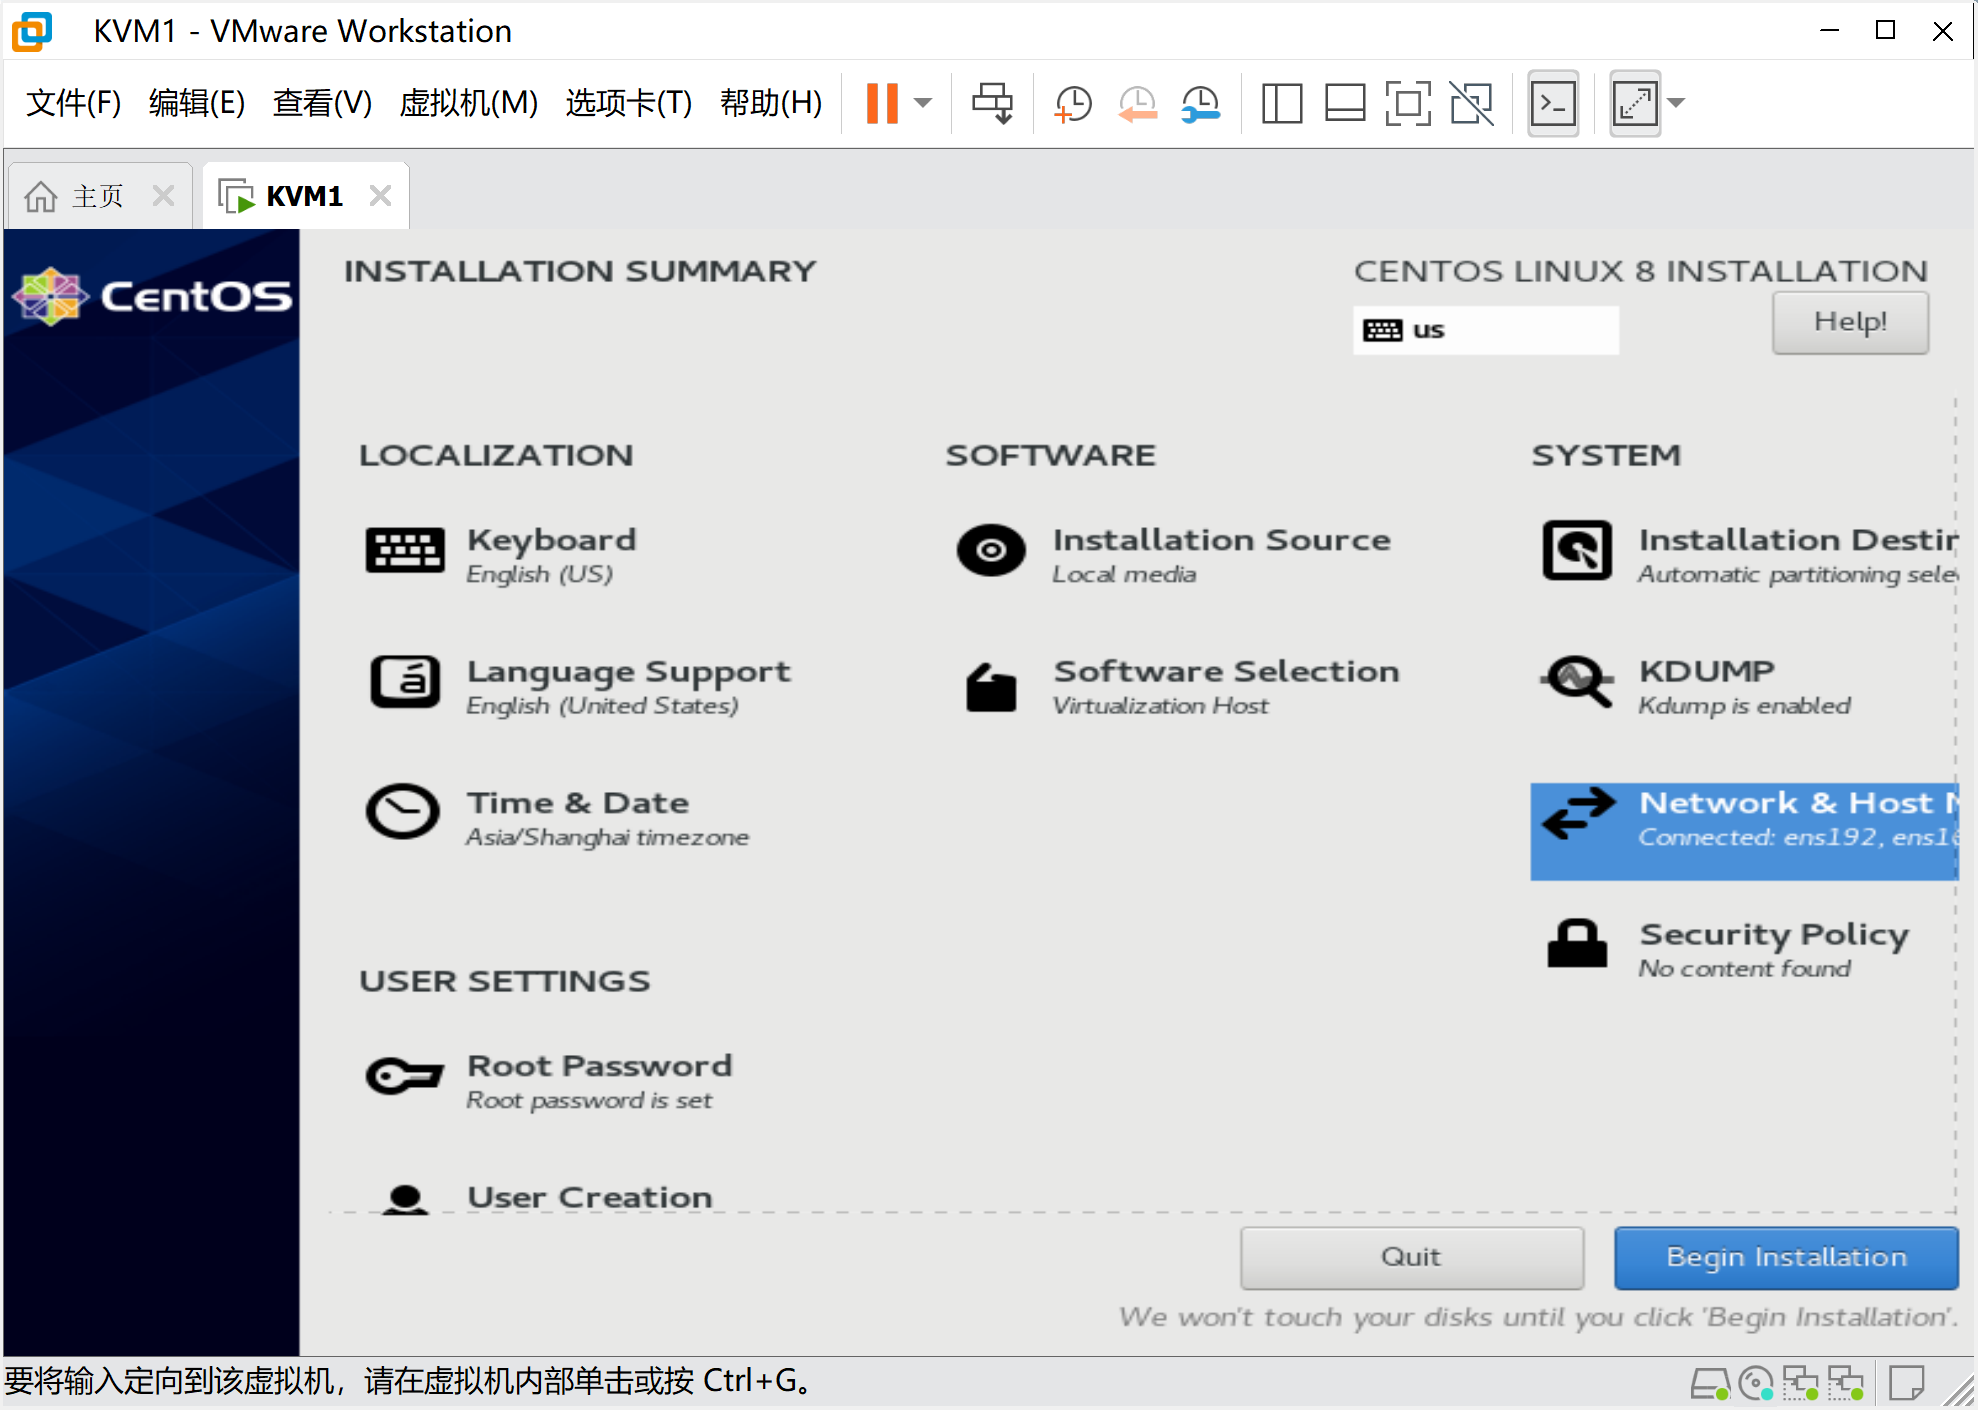Open Keyboard settings icon
Screen dimensions: 1978x1410
pos(405,550)
